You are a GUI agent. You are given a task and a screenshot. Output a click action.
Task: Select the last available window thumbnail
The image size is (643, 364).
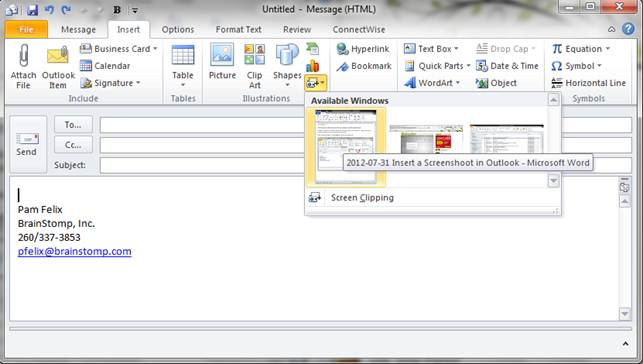[x=507, y=139]
